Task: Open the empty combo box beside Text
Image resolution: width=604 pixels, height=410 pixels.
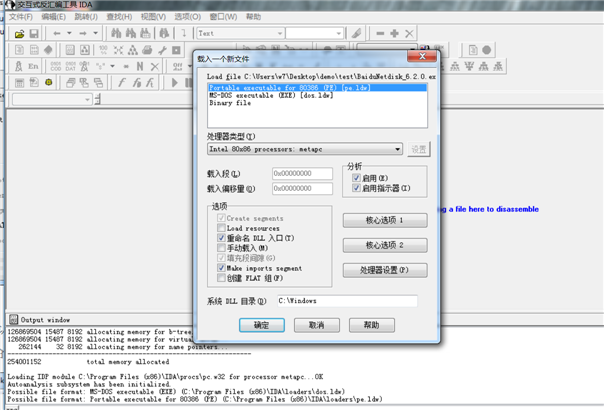Action: [x=314, y=34]
